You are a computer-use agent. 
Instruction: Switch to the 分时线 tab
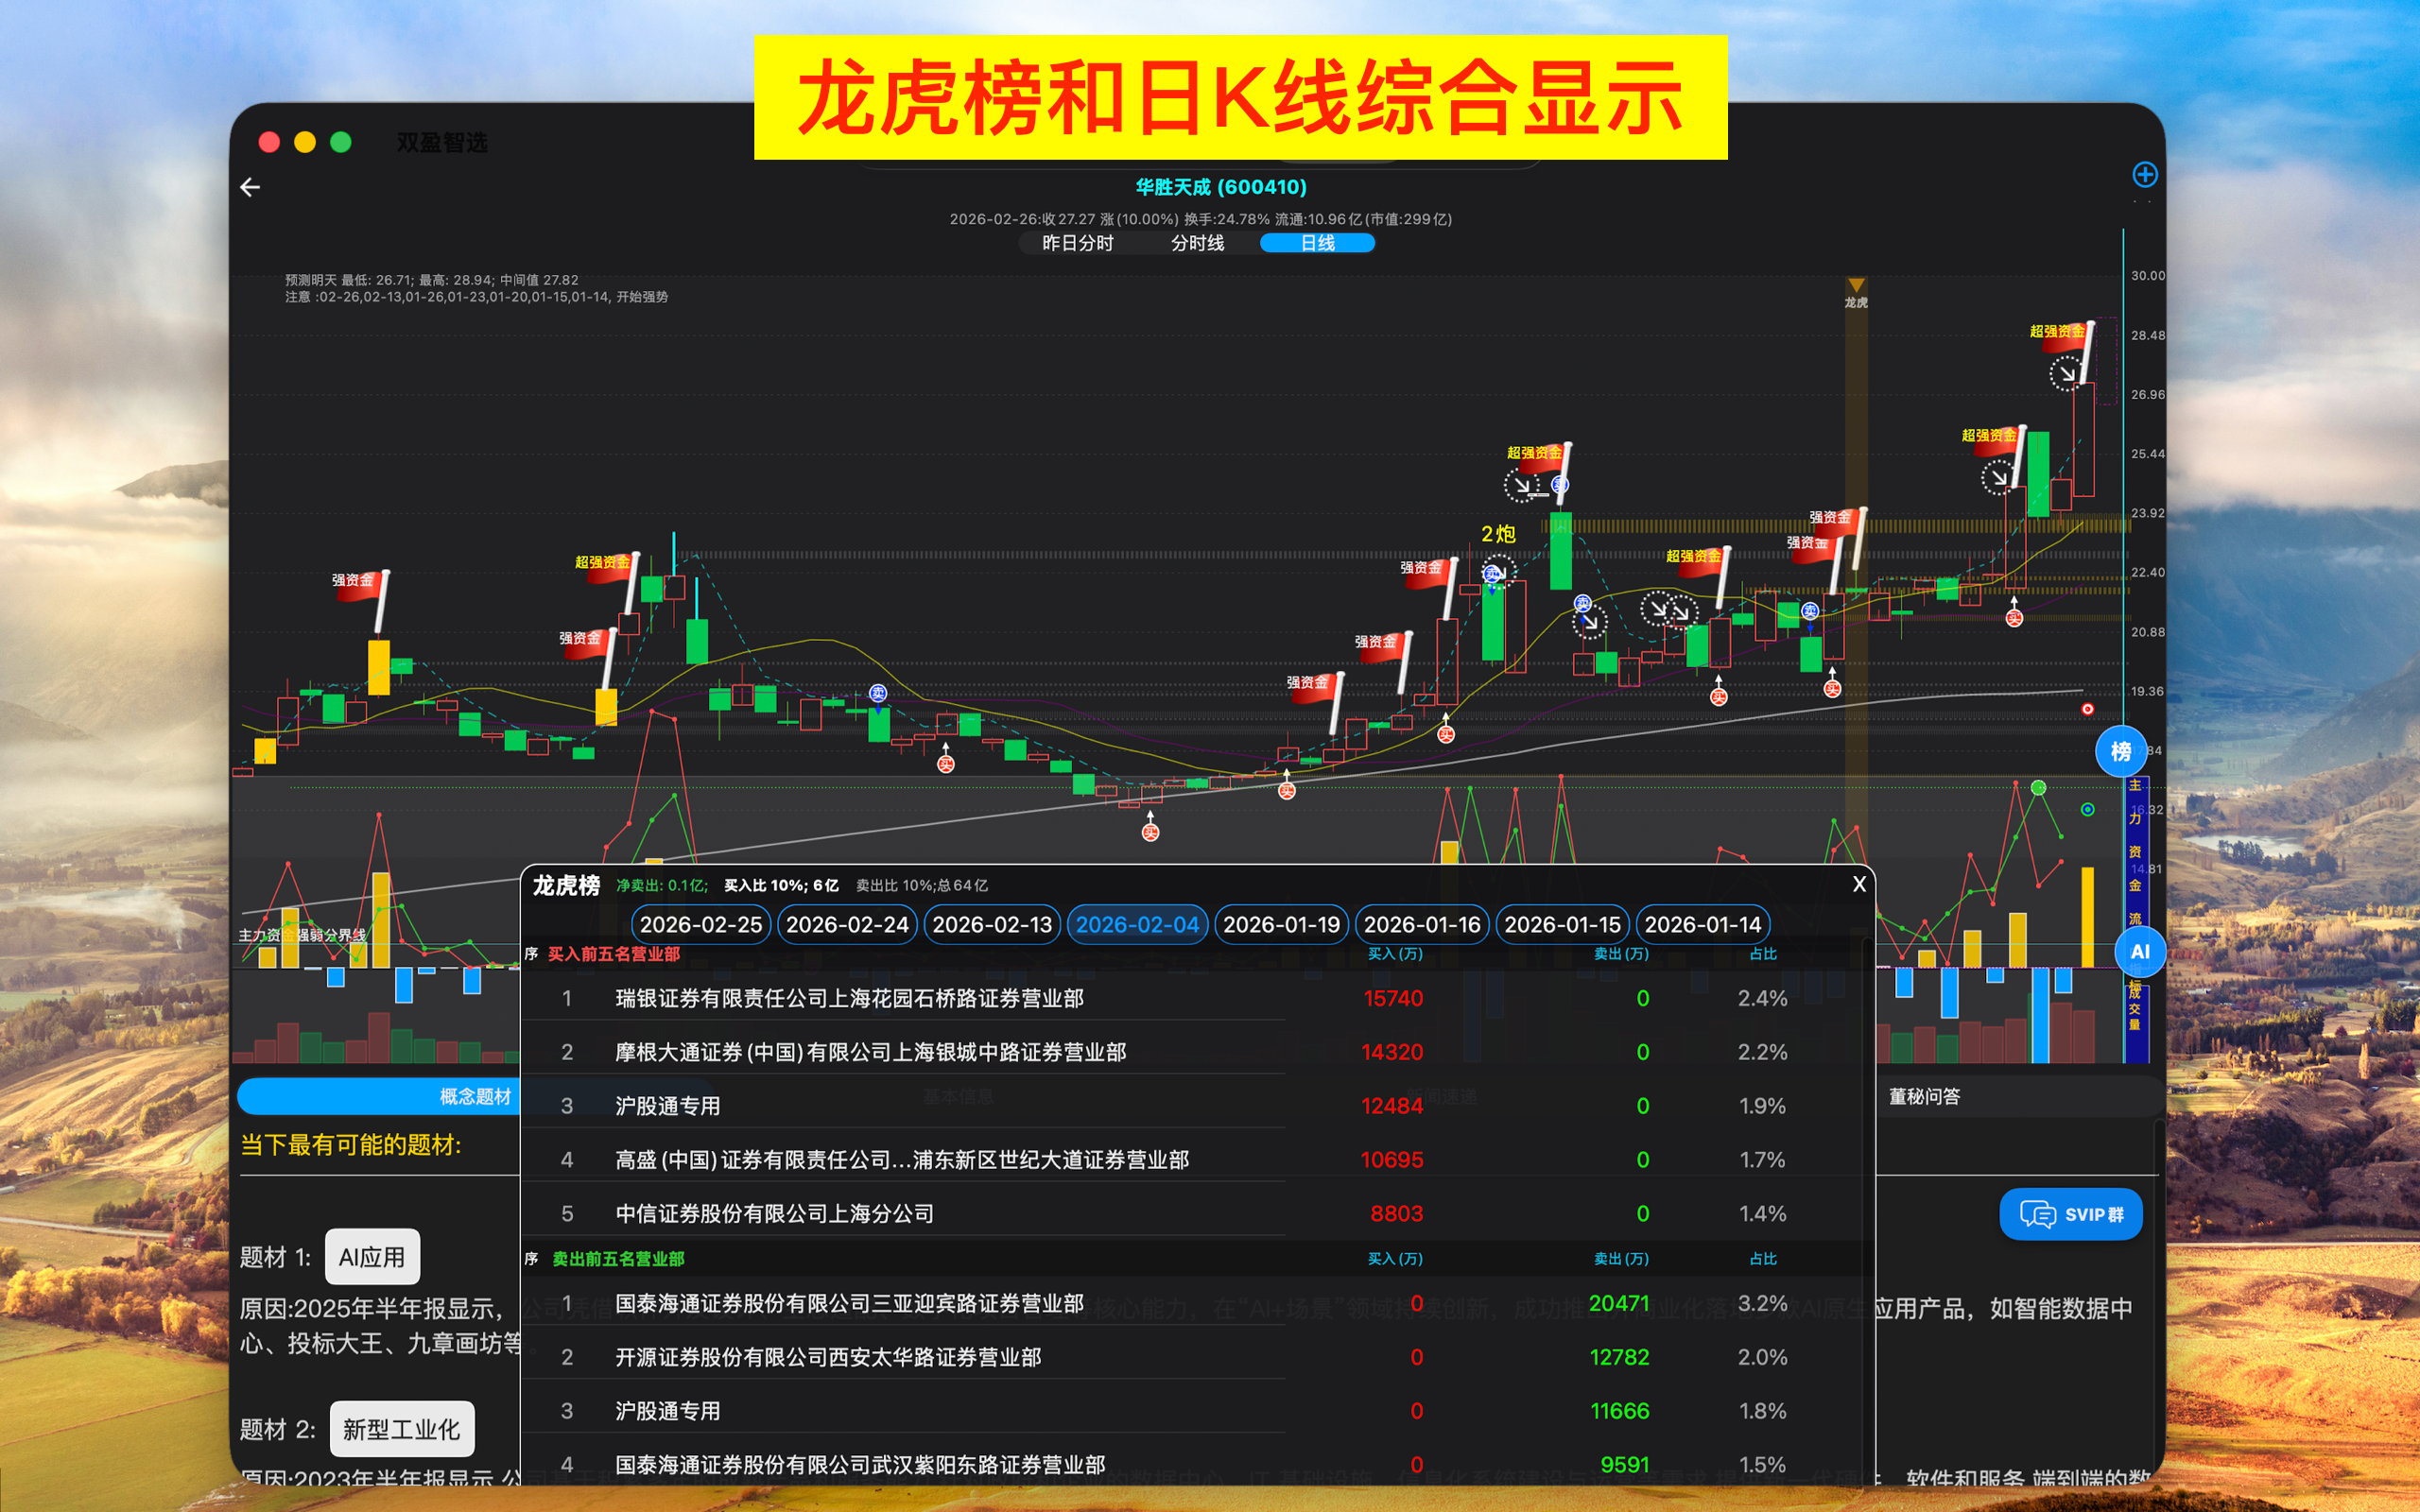point(1197,243)
